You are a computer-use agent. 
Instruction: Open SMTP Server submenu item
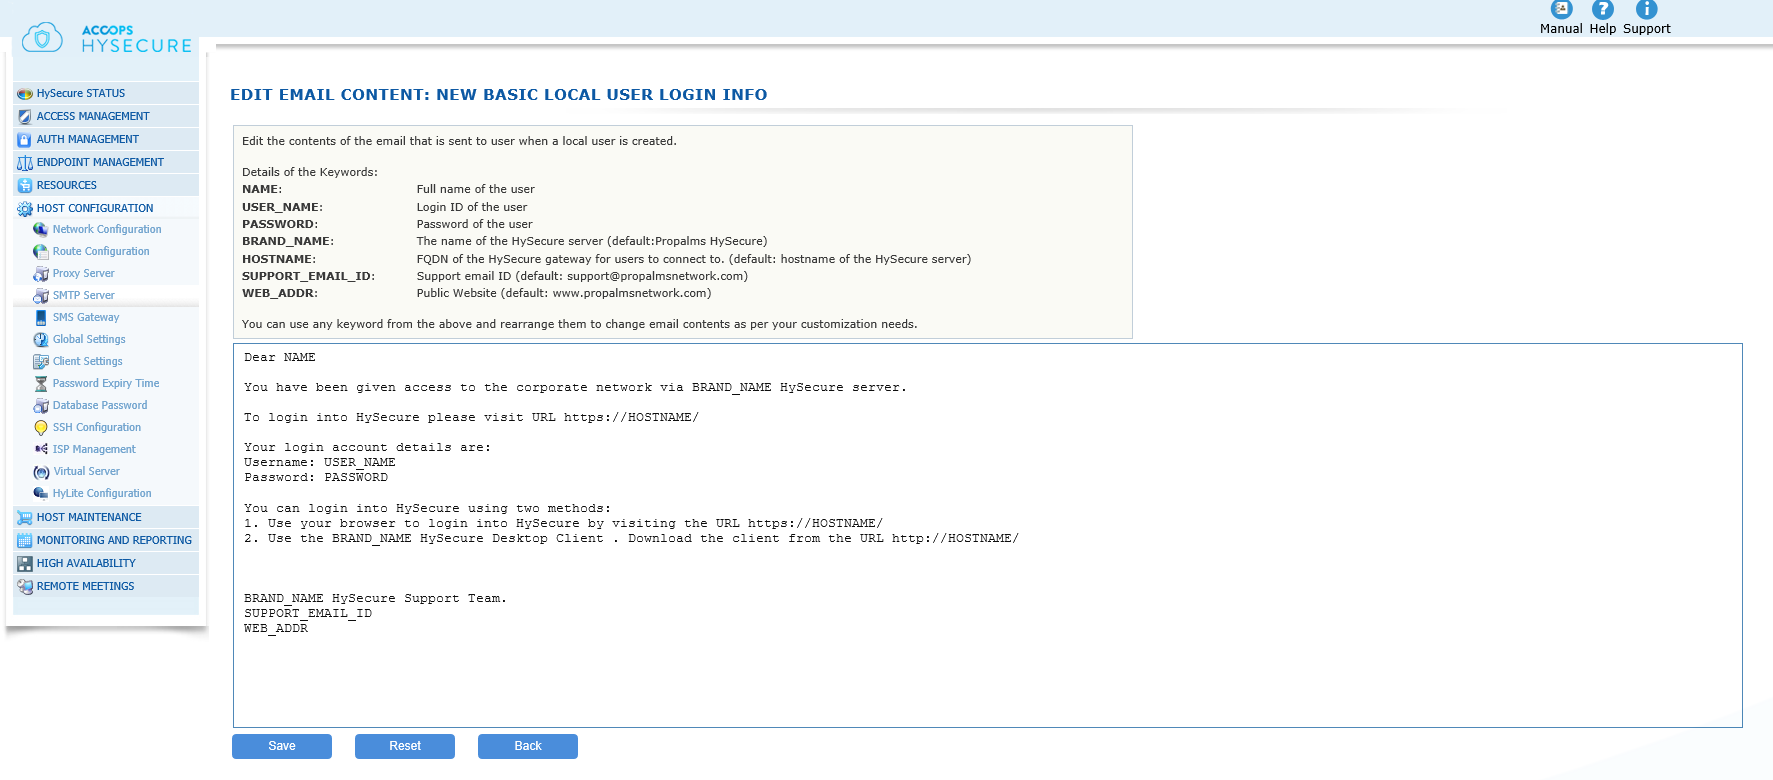pos(84,295)
